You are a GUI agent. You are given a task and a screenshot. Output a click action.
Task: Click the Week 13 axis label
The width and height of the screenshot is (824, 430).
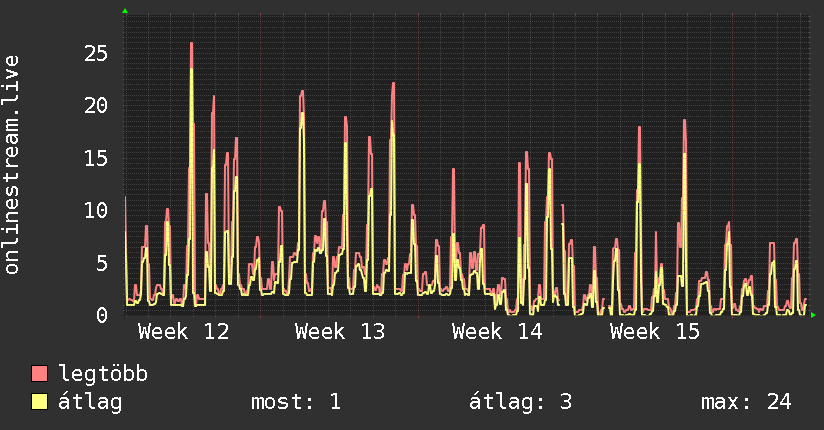click(340, 332)
